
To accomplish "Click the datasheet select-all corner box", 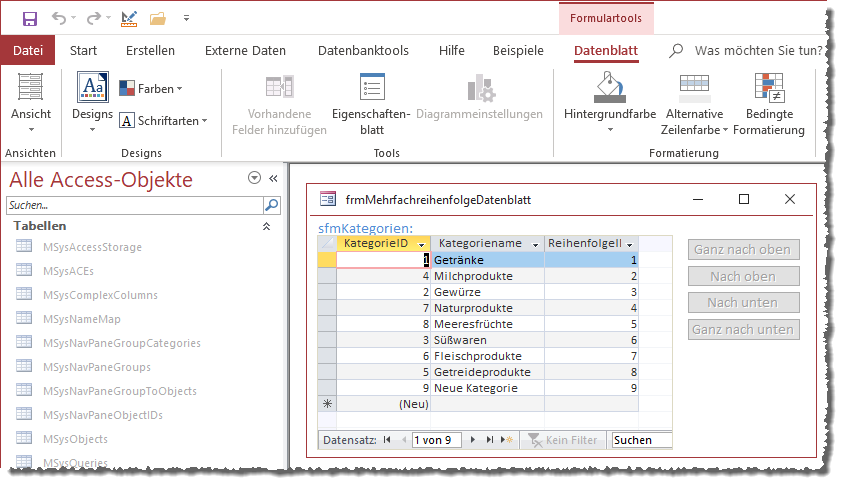I will [327, 244].
